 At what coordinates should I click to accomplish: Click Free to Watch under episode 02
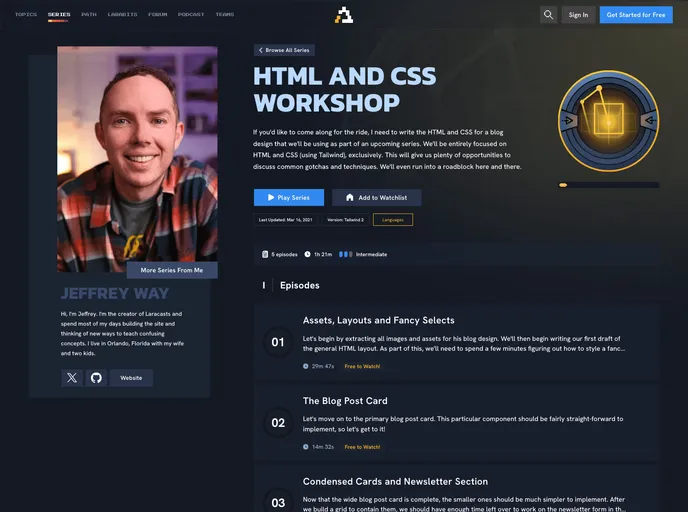(362, 447)
